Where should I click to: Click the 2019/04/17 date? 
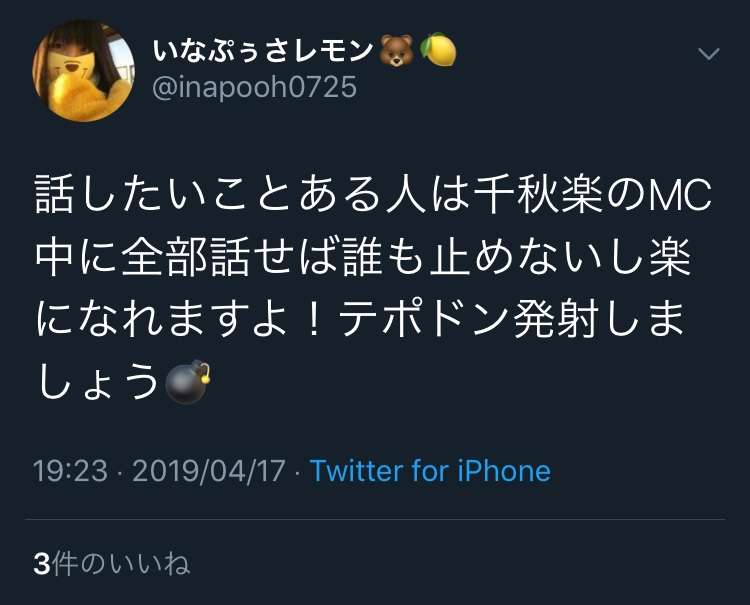tap(209, 471)
